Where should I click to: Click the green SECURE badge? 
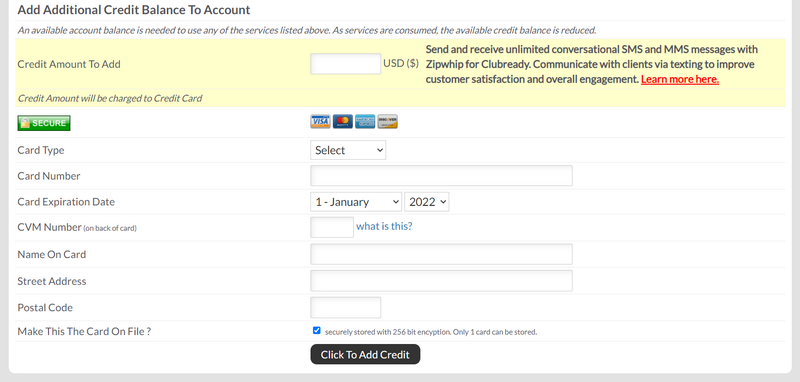[x=44, y=123]
